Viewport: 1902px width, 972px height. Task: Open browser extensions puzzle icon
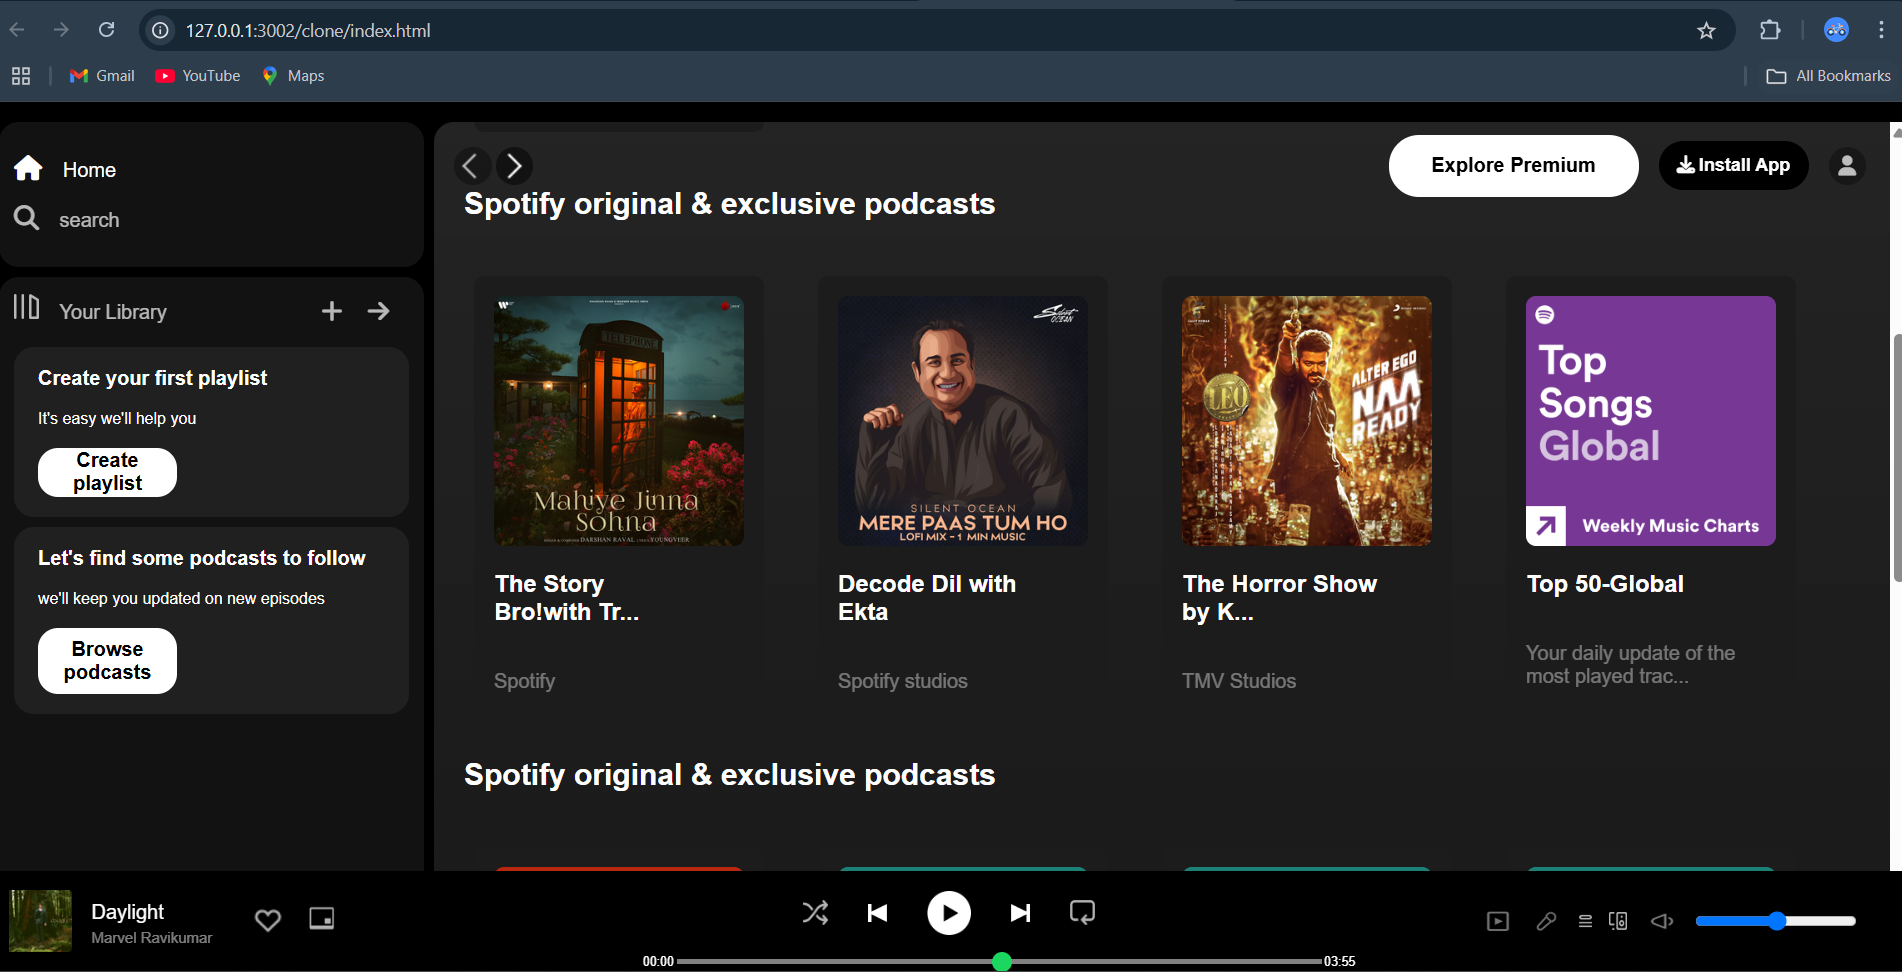point(1770,31)
